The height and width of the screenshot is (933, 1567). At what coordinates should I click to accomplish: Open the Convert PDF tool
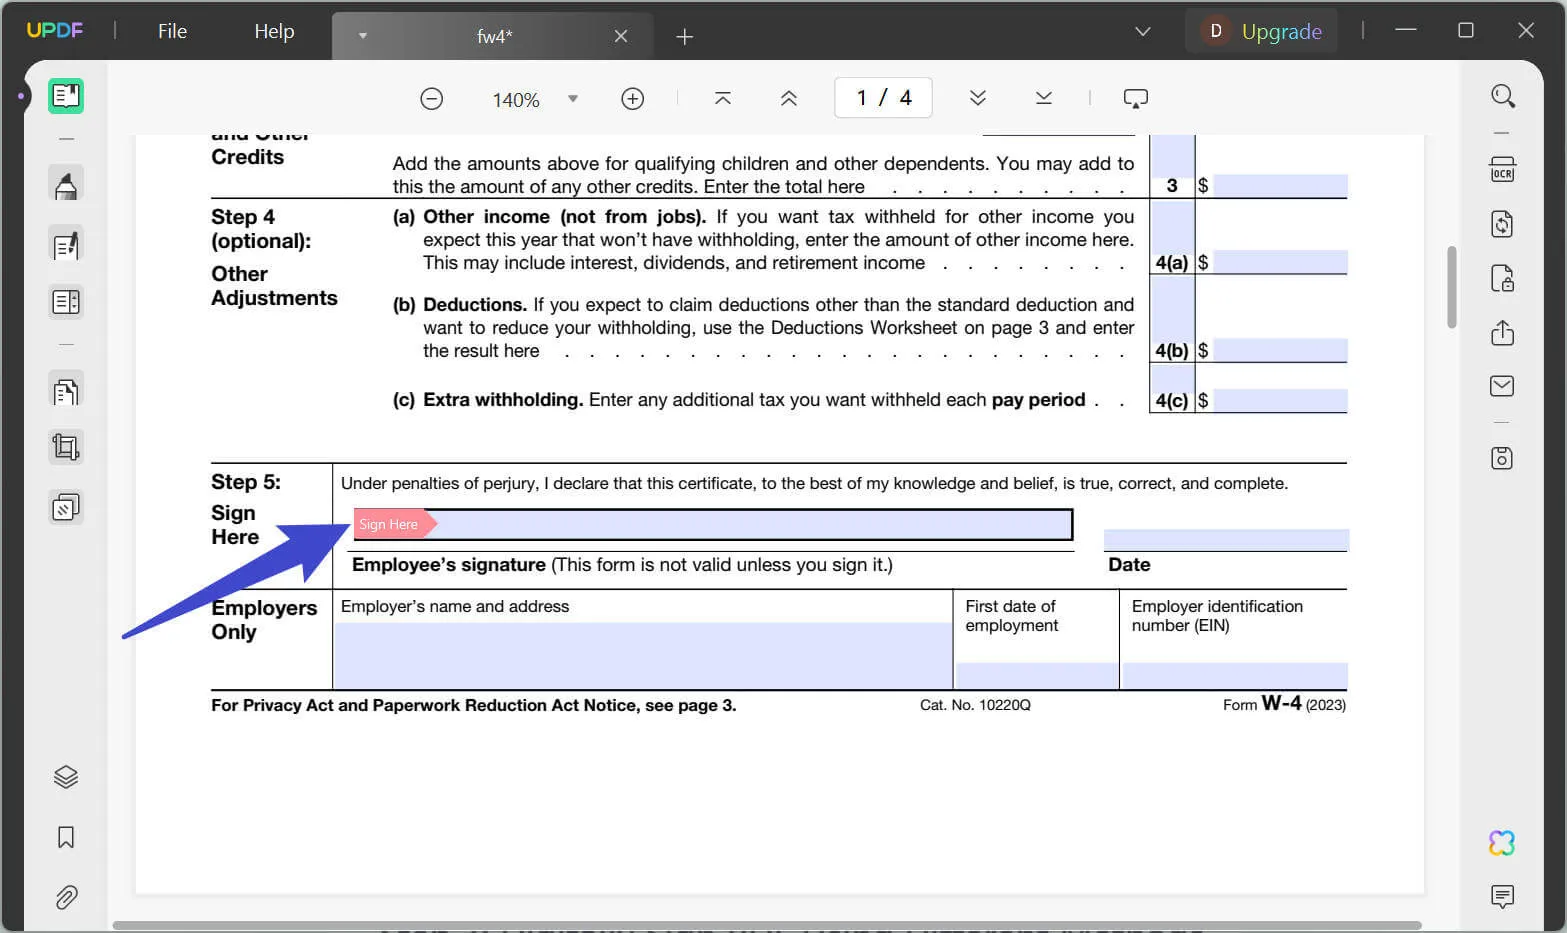click(1501, 224)
